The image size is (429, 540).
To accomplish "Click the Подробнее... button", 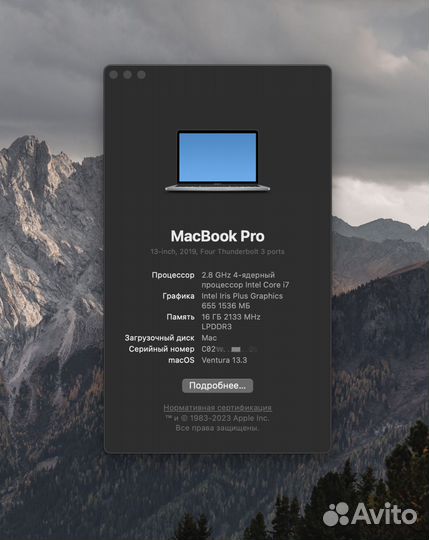I will pyautogui.click(x=217, y=386).
